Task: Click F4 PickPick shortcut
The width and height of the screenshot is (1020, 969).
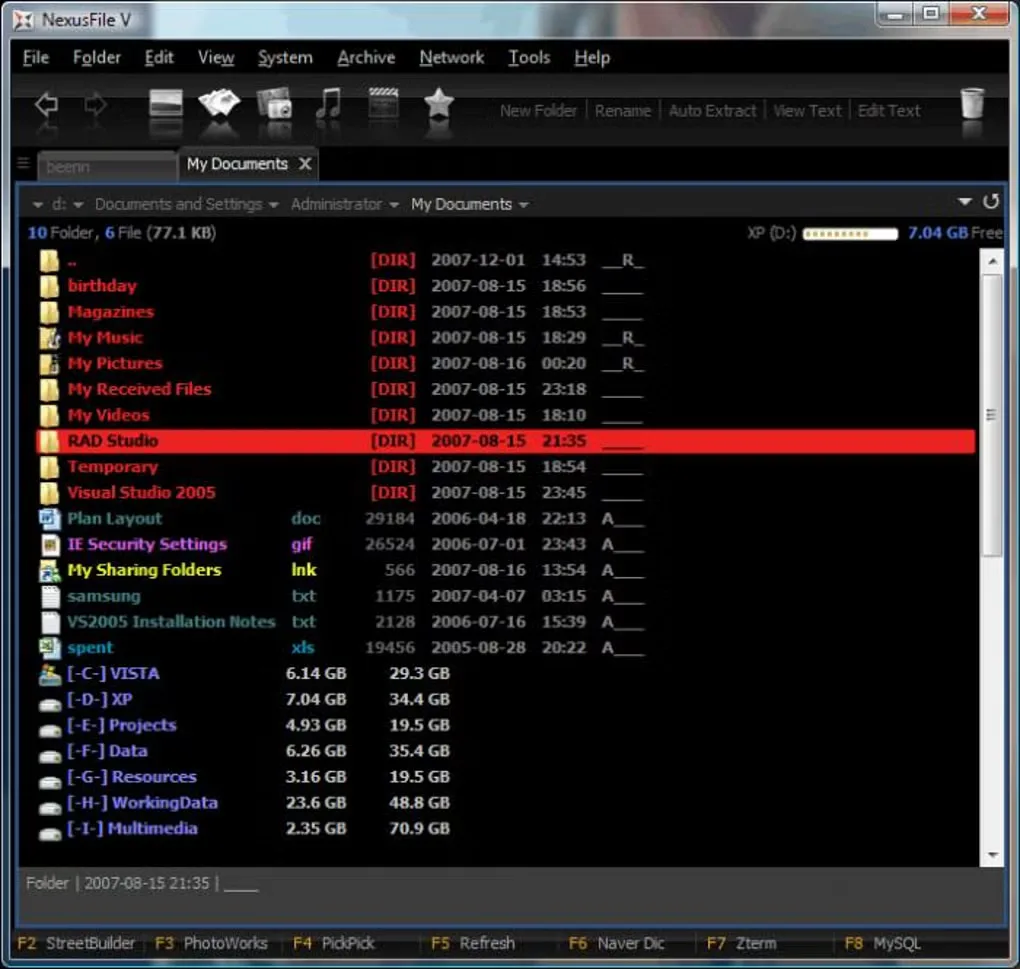Action: (334, 944)
